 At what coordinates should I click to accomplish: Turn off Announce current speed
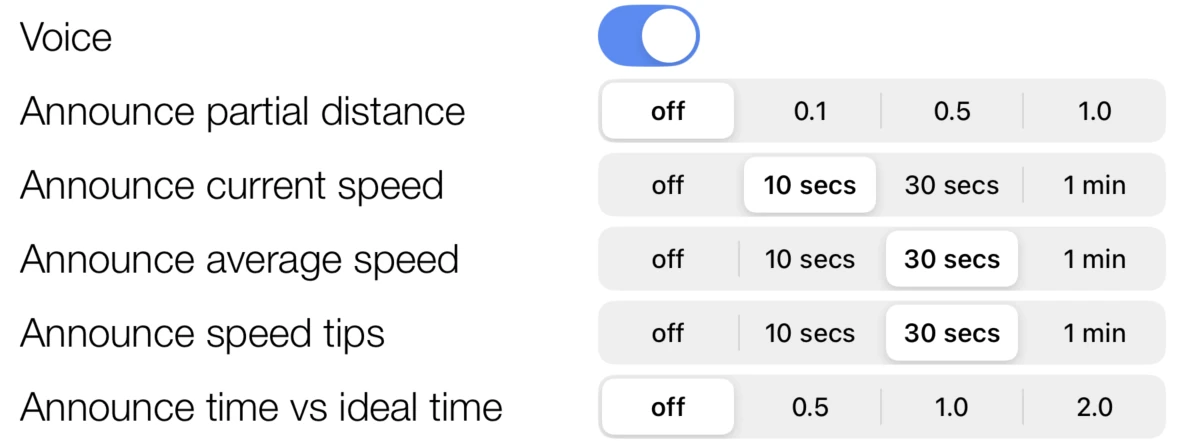(x=668, y=185)
